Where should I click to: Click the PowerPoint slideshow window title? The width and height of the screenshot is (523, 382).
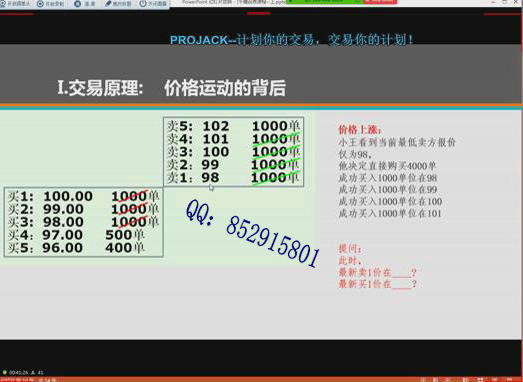point(233,2)
